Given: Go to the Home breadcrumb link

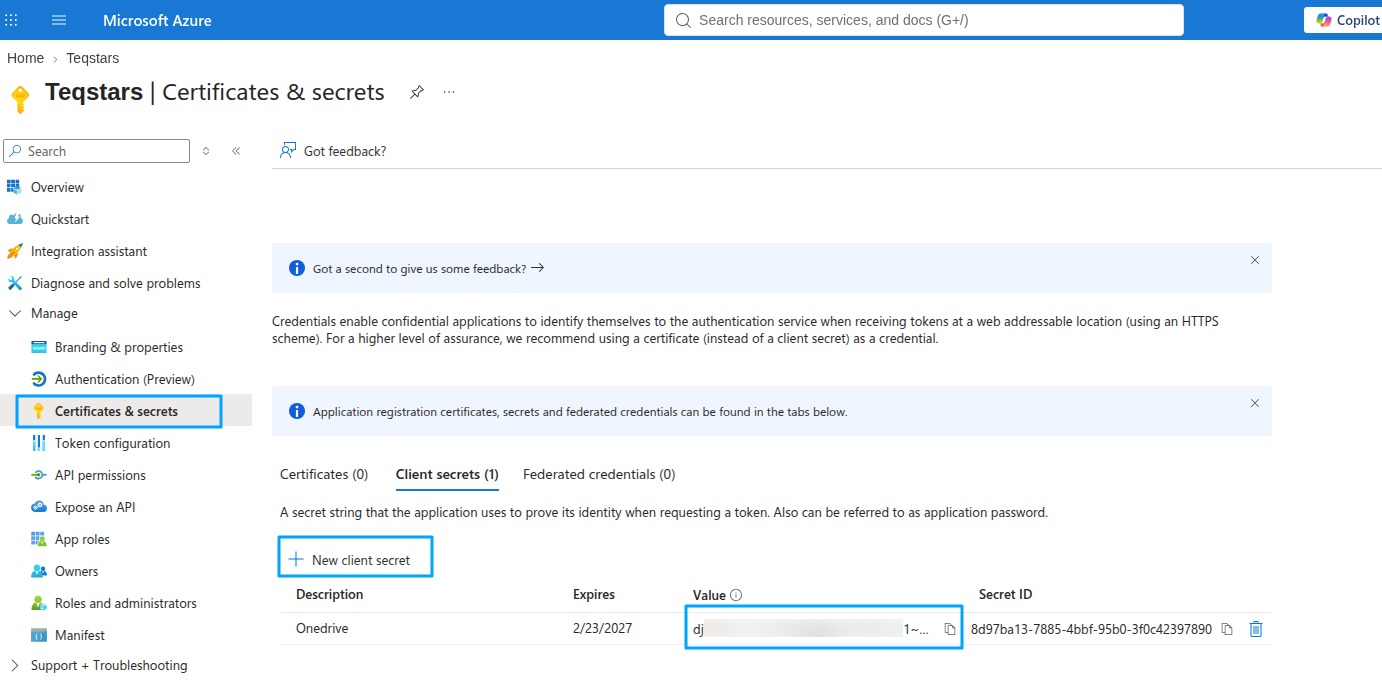Looking at the screenshot, I should tap(25, 58).
